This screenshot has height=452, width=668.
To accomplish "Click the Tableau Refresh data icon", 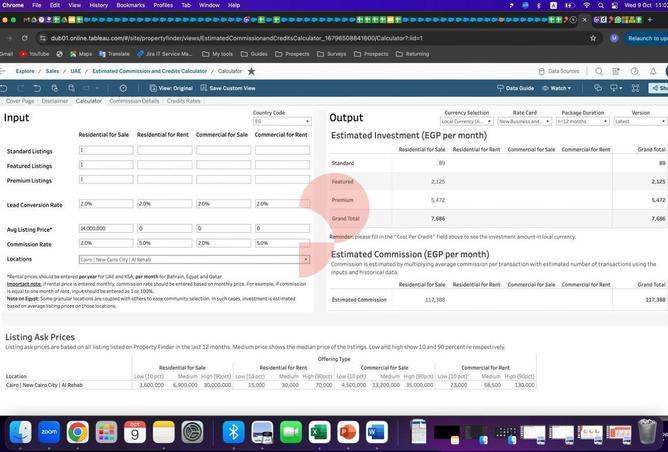I will point(55,88).
